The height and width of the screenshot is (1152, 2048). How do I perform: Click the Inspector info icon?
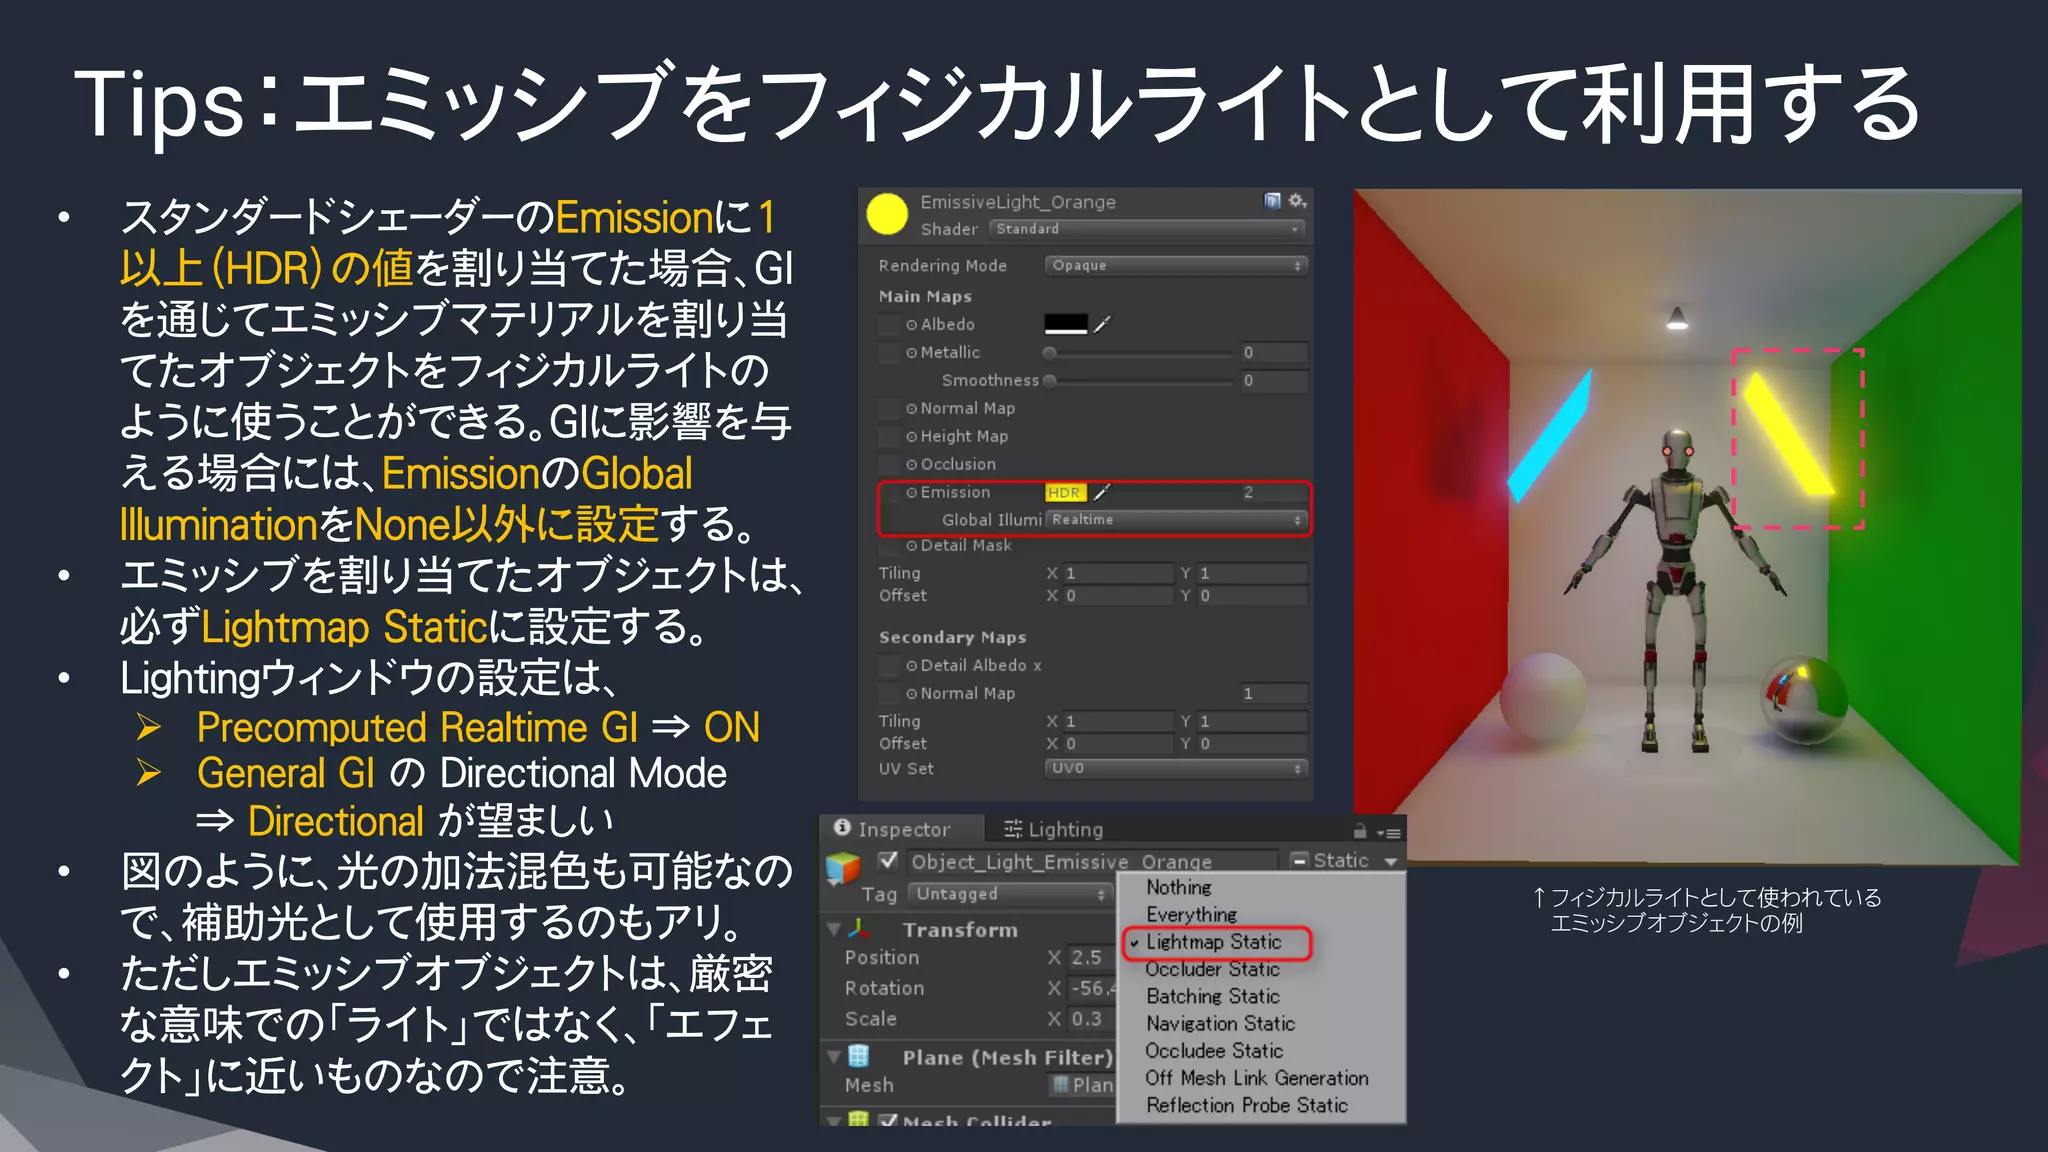(x=842, y=828)
